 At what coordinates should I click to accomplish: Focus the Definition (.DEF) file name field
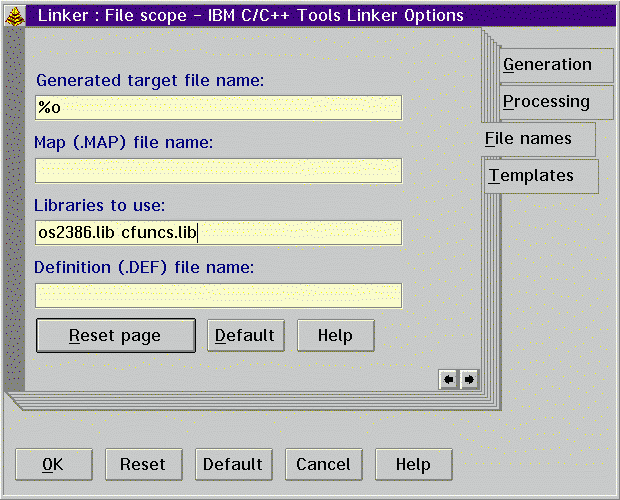[x=219, y=296]
